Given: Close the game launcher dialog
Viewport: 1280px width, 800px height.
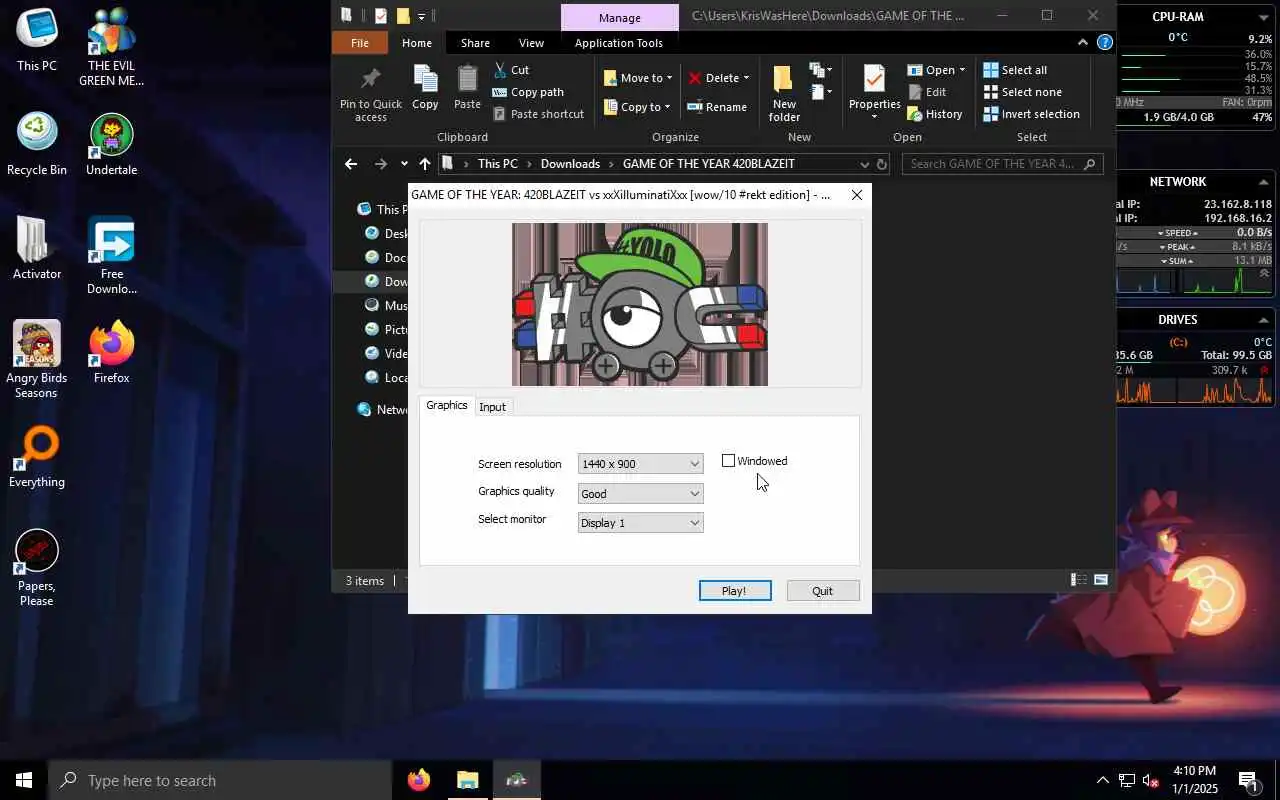Looking at the screenshot, I should pos(856,195).
